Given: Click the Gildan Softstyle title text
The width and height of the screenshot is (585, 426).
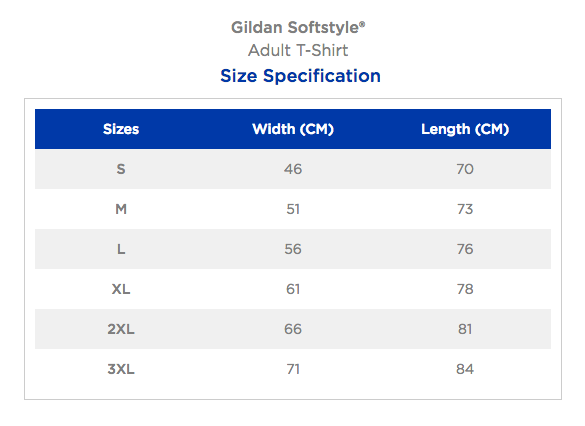Looking at the screenshot, I should 298,28.
